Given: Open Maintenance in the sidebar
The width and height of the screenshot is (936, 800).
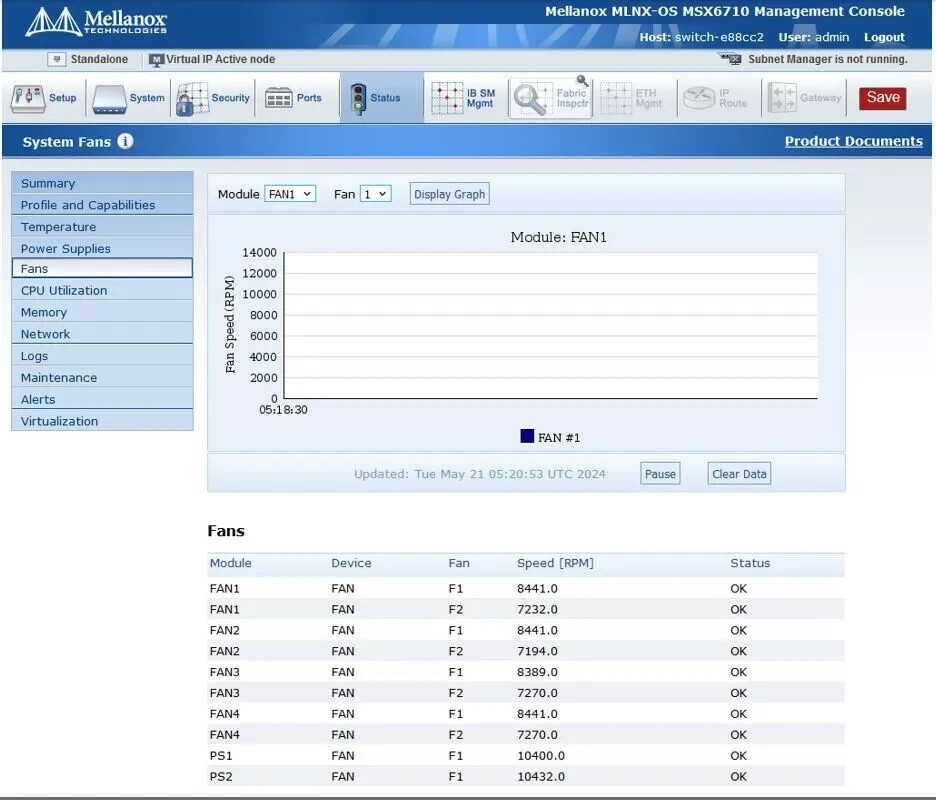Looking at the screenshot, I should coord(102,377).
